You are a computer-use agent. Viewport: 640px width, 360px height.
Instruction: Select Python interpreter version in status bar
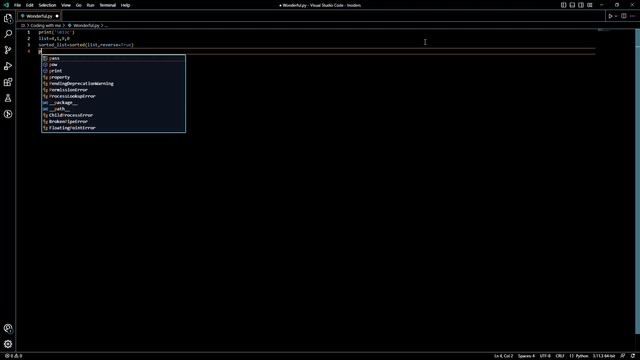point(604,356)
